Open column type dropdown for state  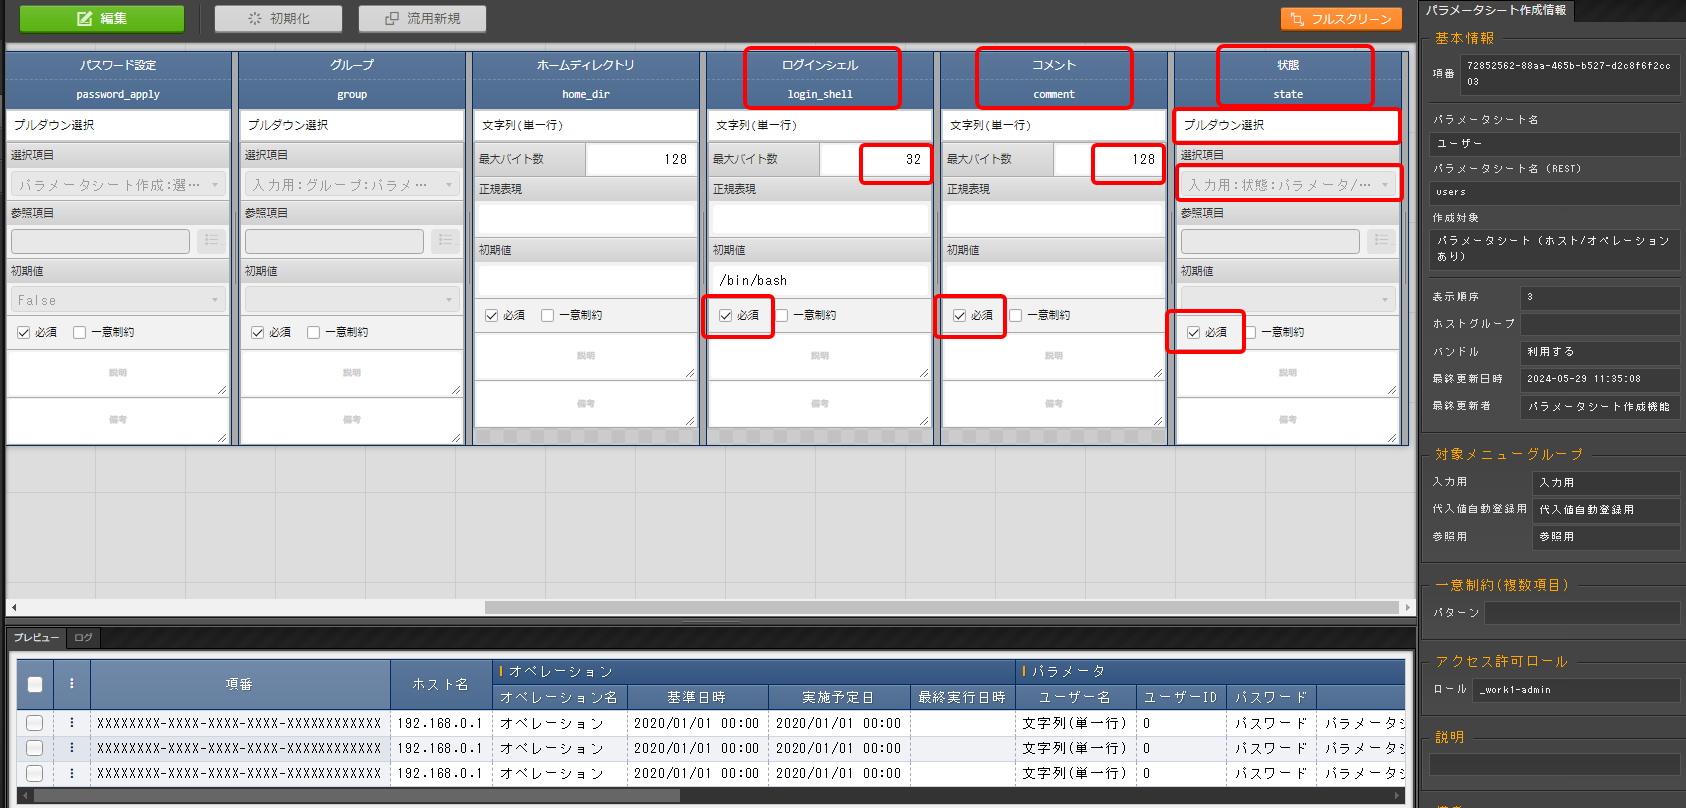[1288, 125]
